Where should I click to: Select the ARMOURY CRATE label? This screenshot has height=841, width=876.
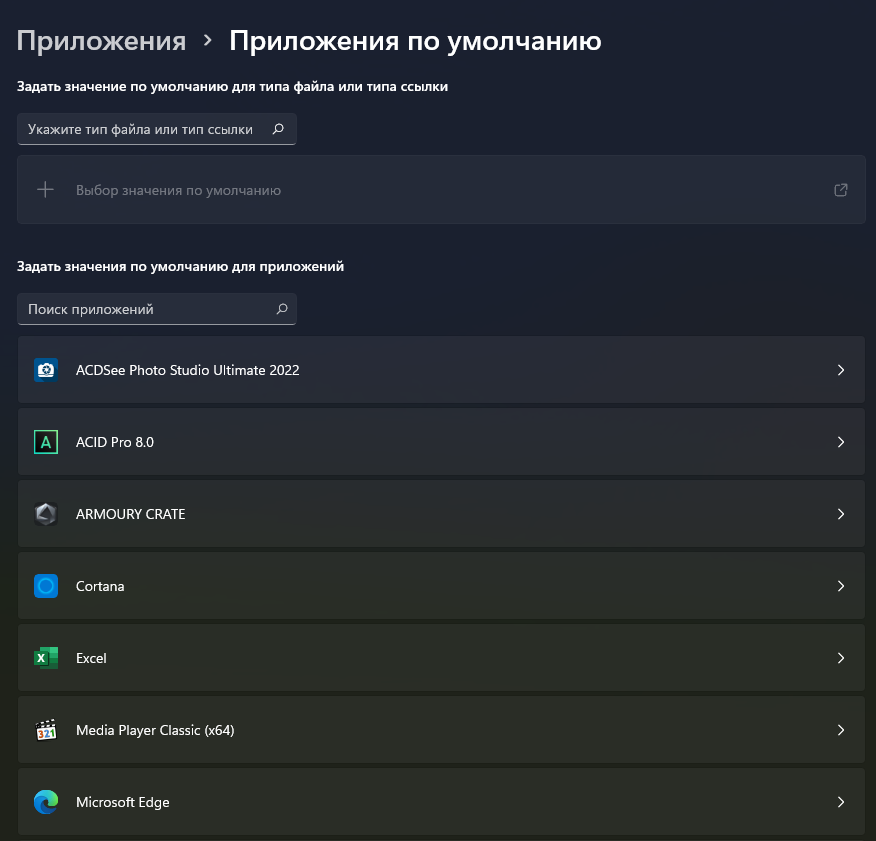130,514
